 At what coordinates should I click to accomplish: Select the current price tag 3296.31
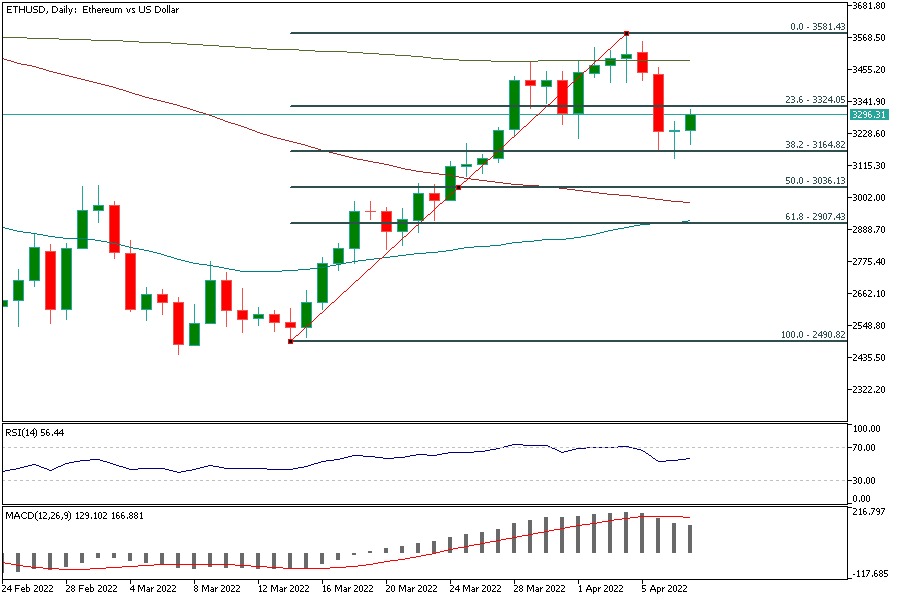point(868,115)
